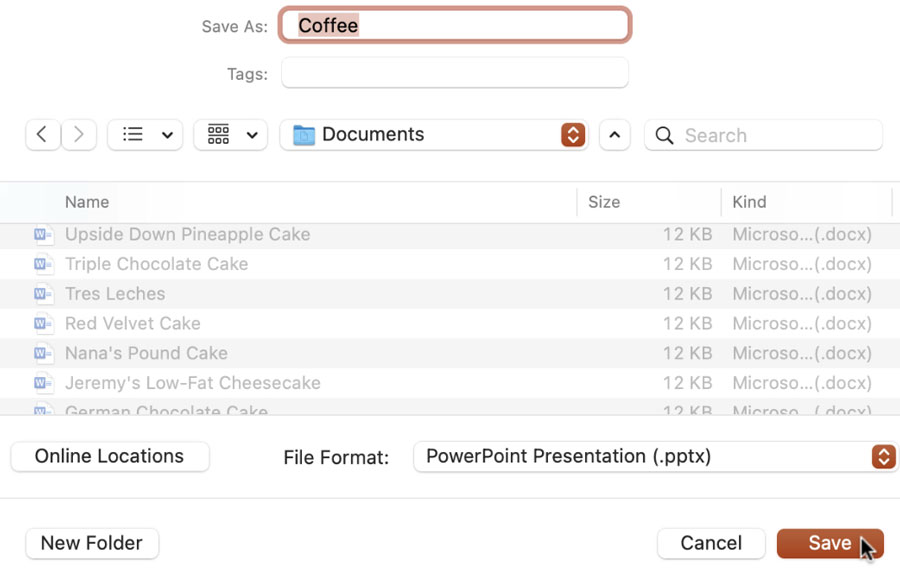This screenshot has width=900, height=577.
Task: Open the Documents location dropdown
Action: [572, 135]
